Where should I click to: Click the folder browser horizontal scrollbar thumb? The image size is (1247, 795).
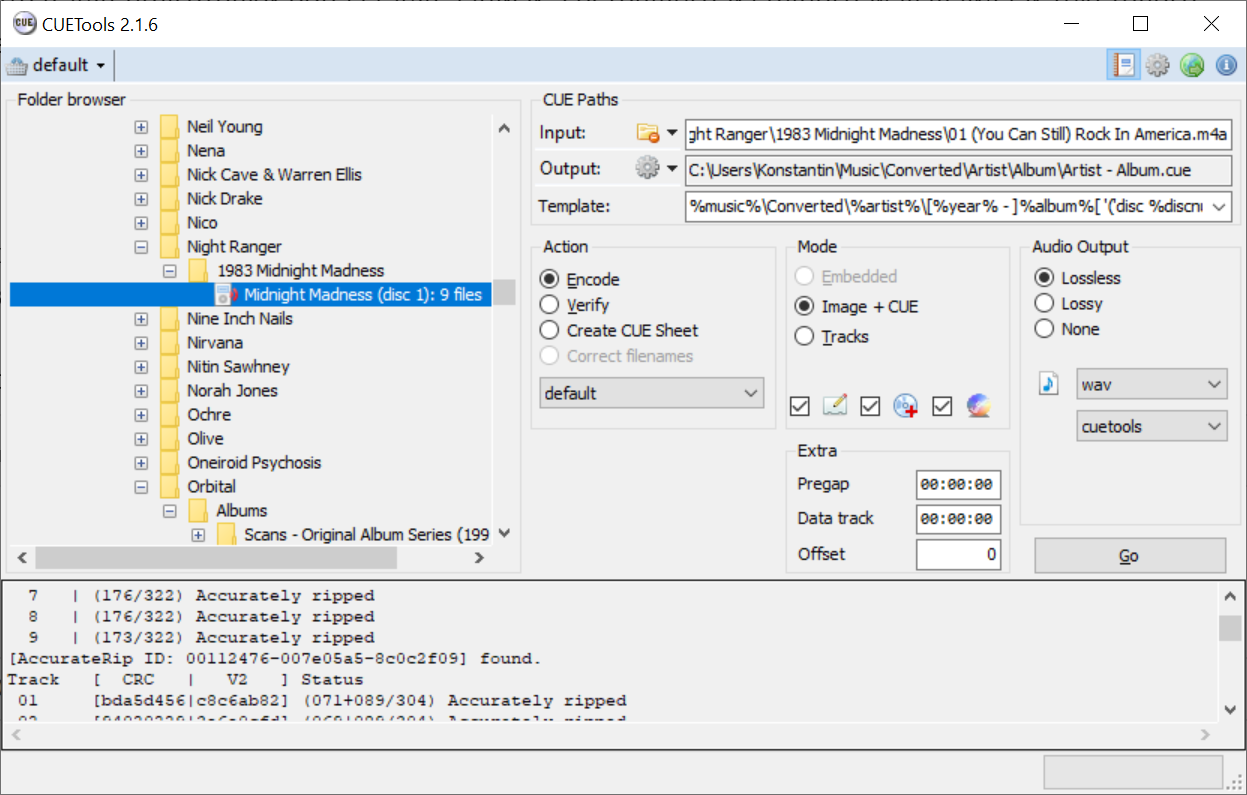pos(216,558)
